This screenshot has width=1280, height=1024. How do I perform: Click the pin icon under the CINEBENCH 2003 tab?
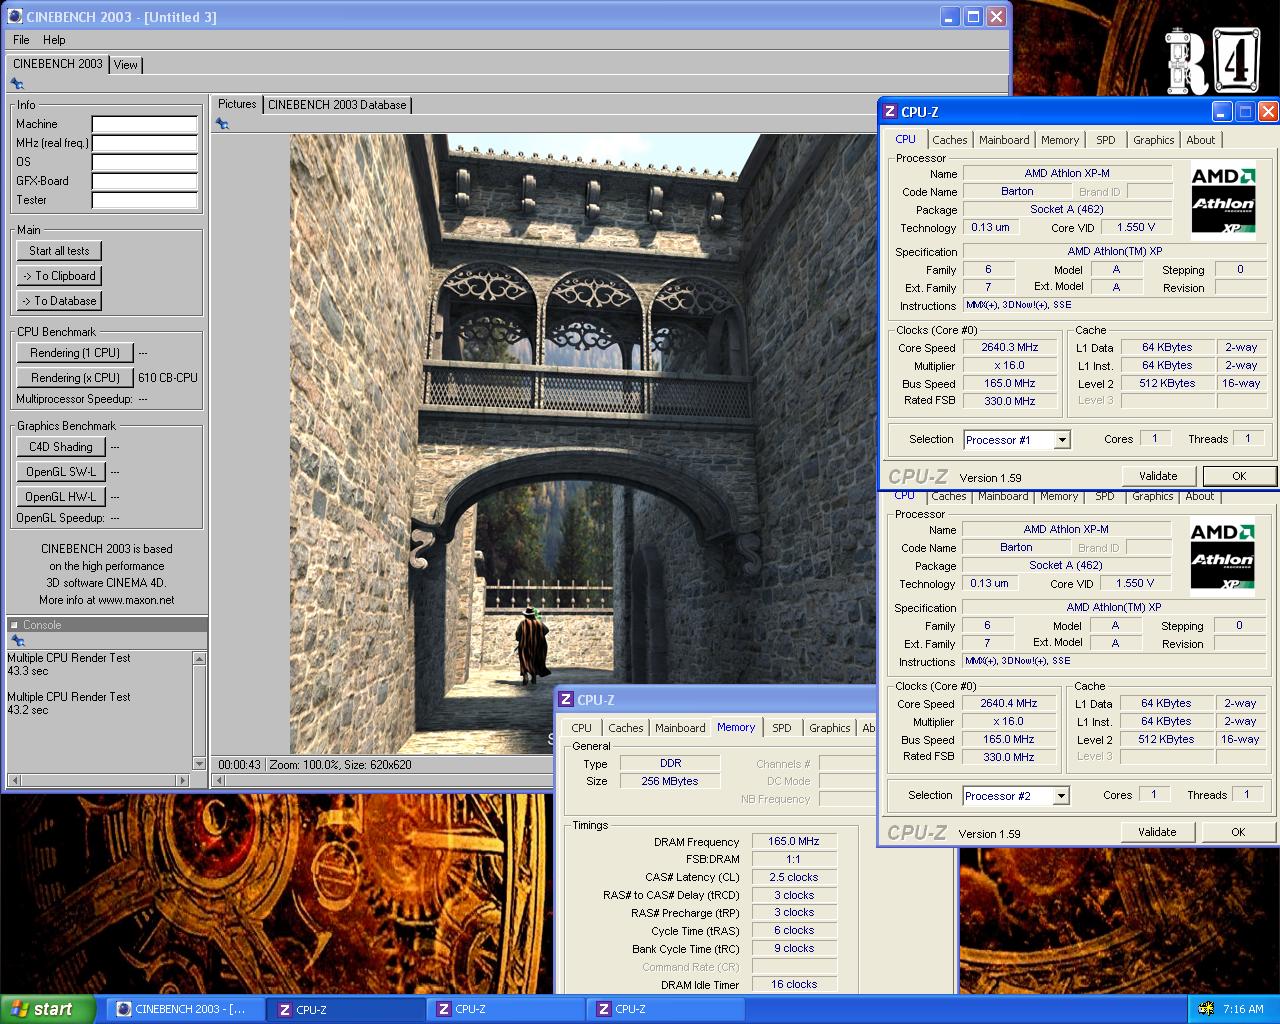point(17,84)
